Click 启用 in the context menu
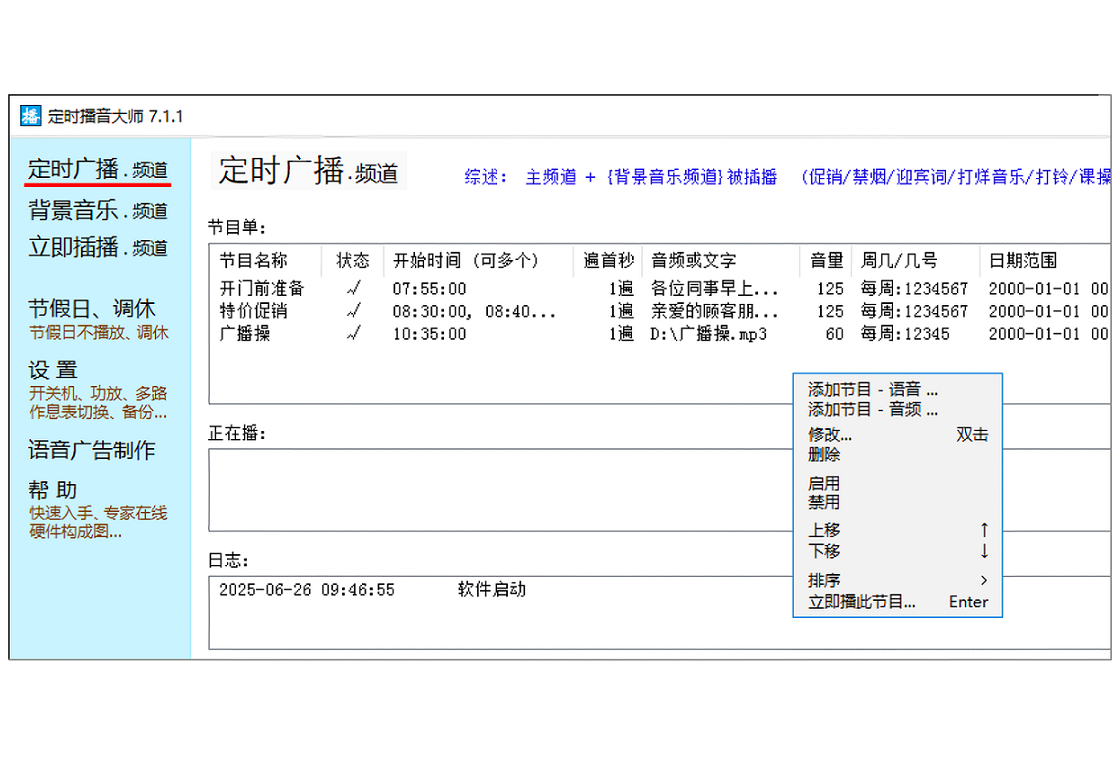Viewport: 1120px width, 760px height. coord(824,483)
